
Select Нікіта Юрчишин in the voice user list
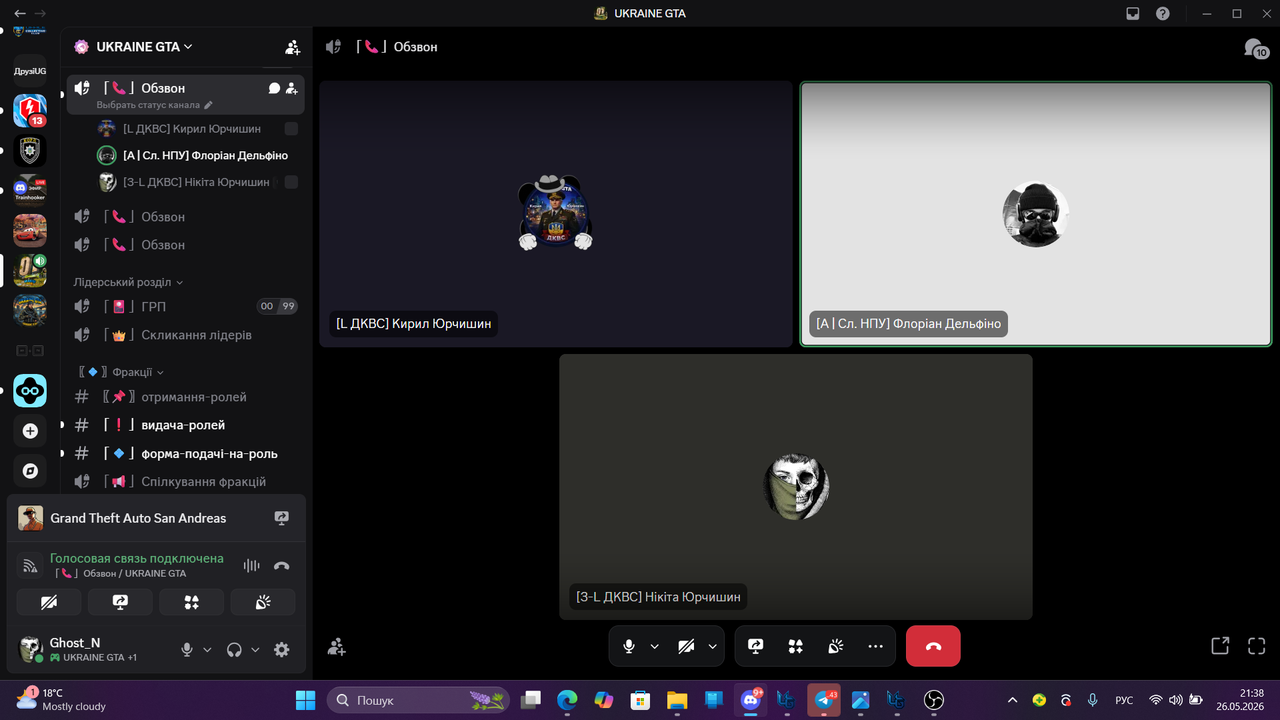pos(198,182)
